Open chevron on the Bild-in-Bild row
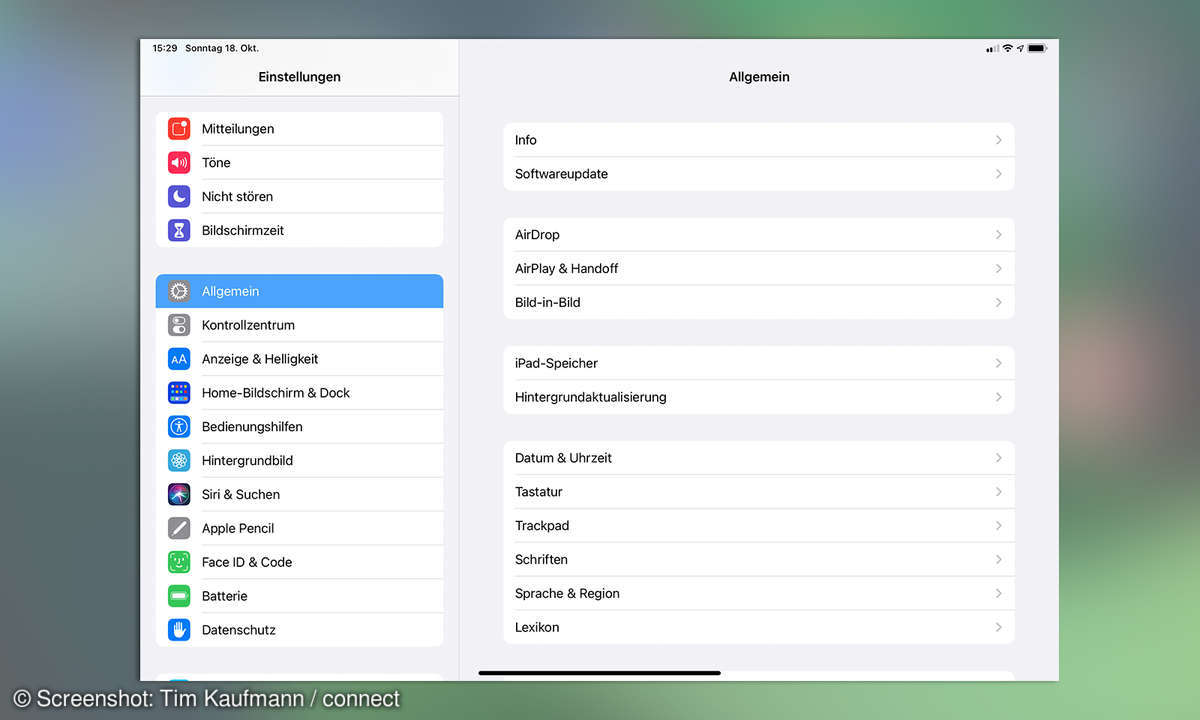1200x720 pixels. (998, 303)
